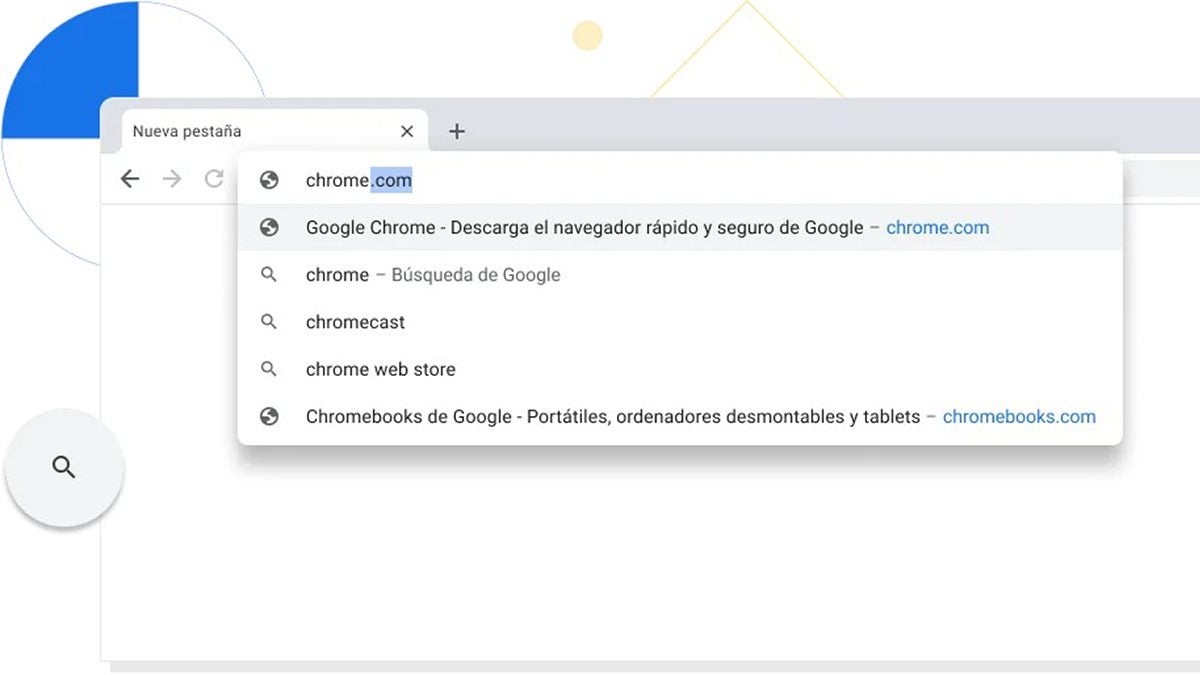Screen dimensions: 1200x675
Task: Open a new tab with plus button
Action: click(x=457, y=131)
